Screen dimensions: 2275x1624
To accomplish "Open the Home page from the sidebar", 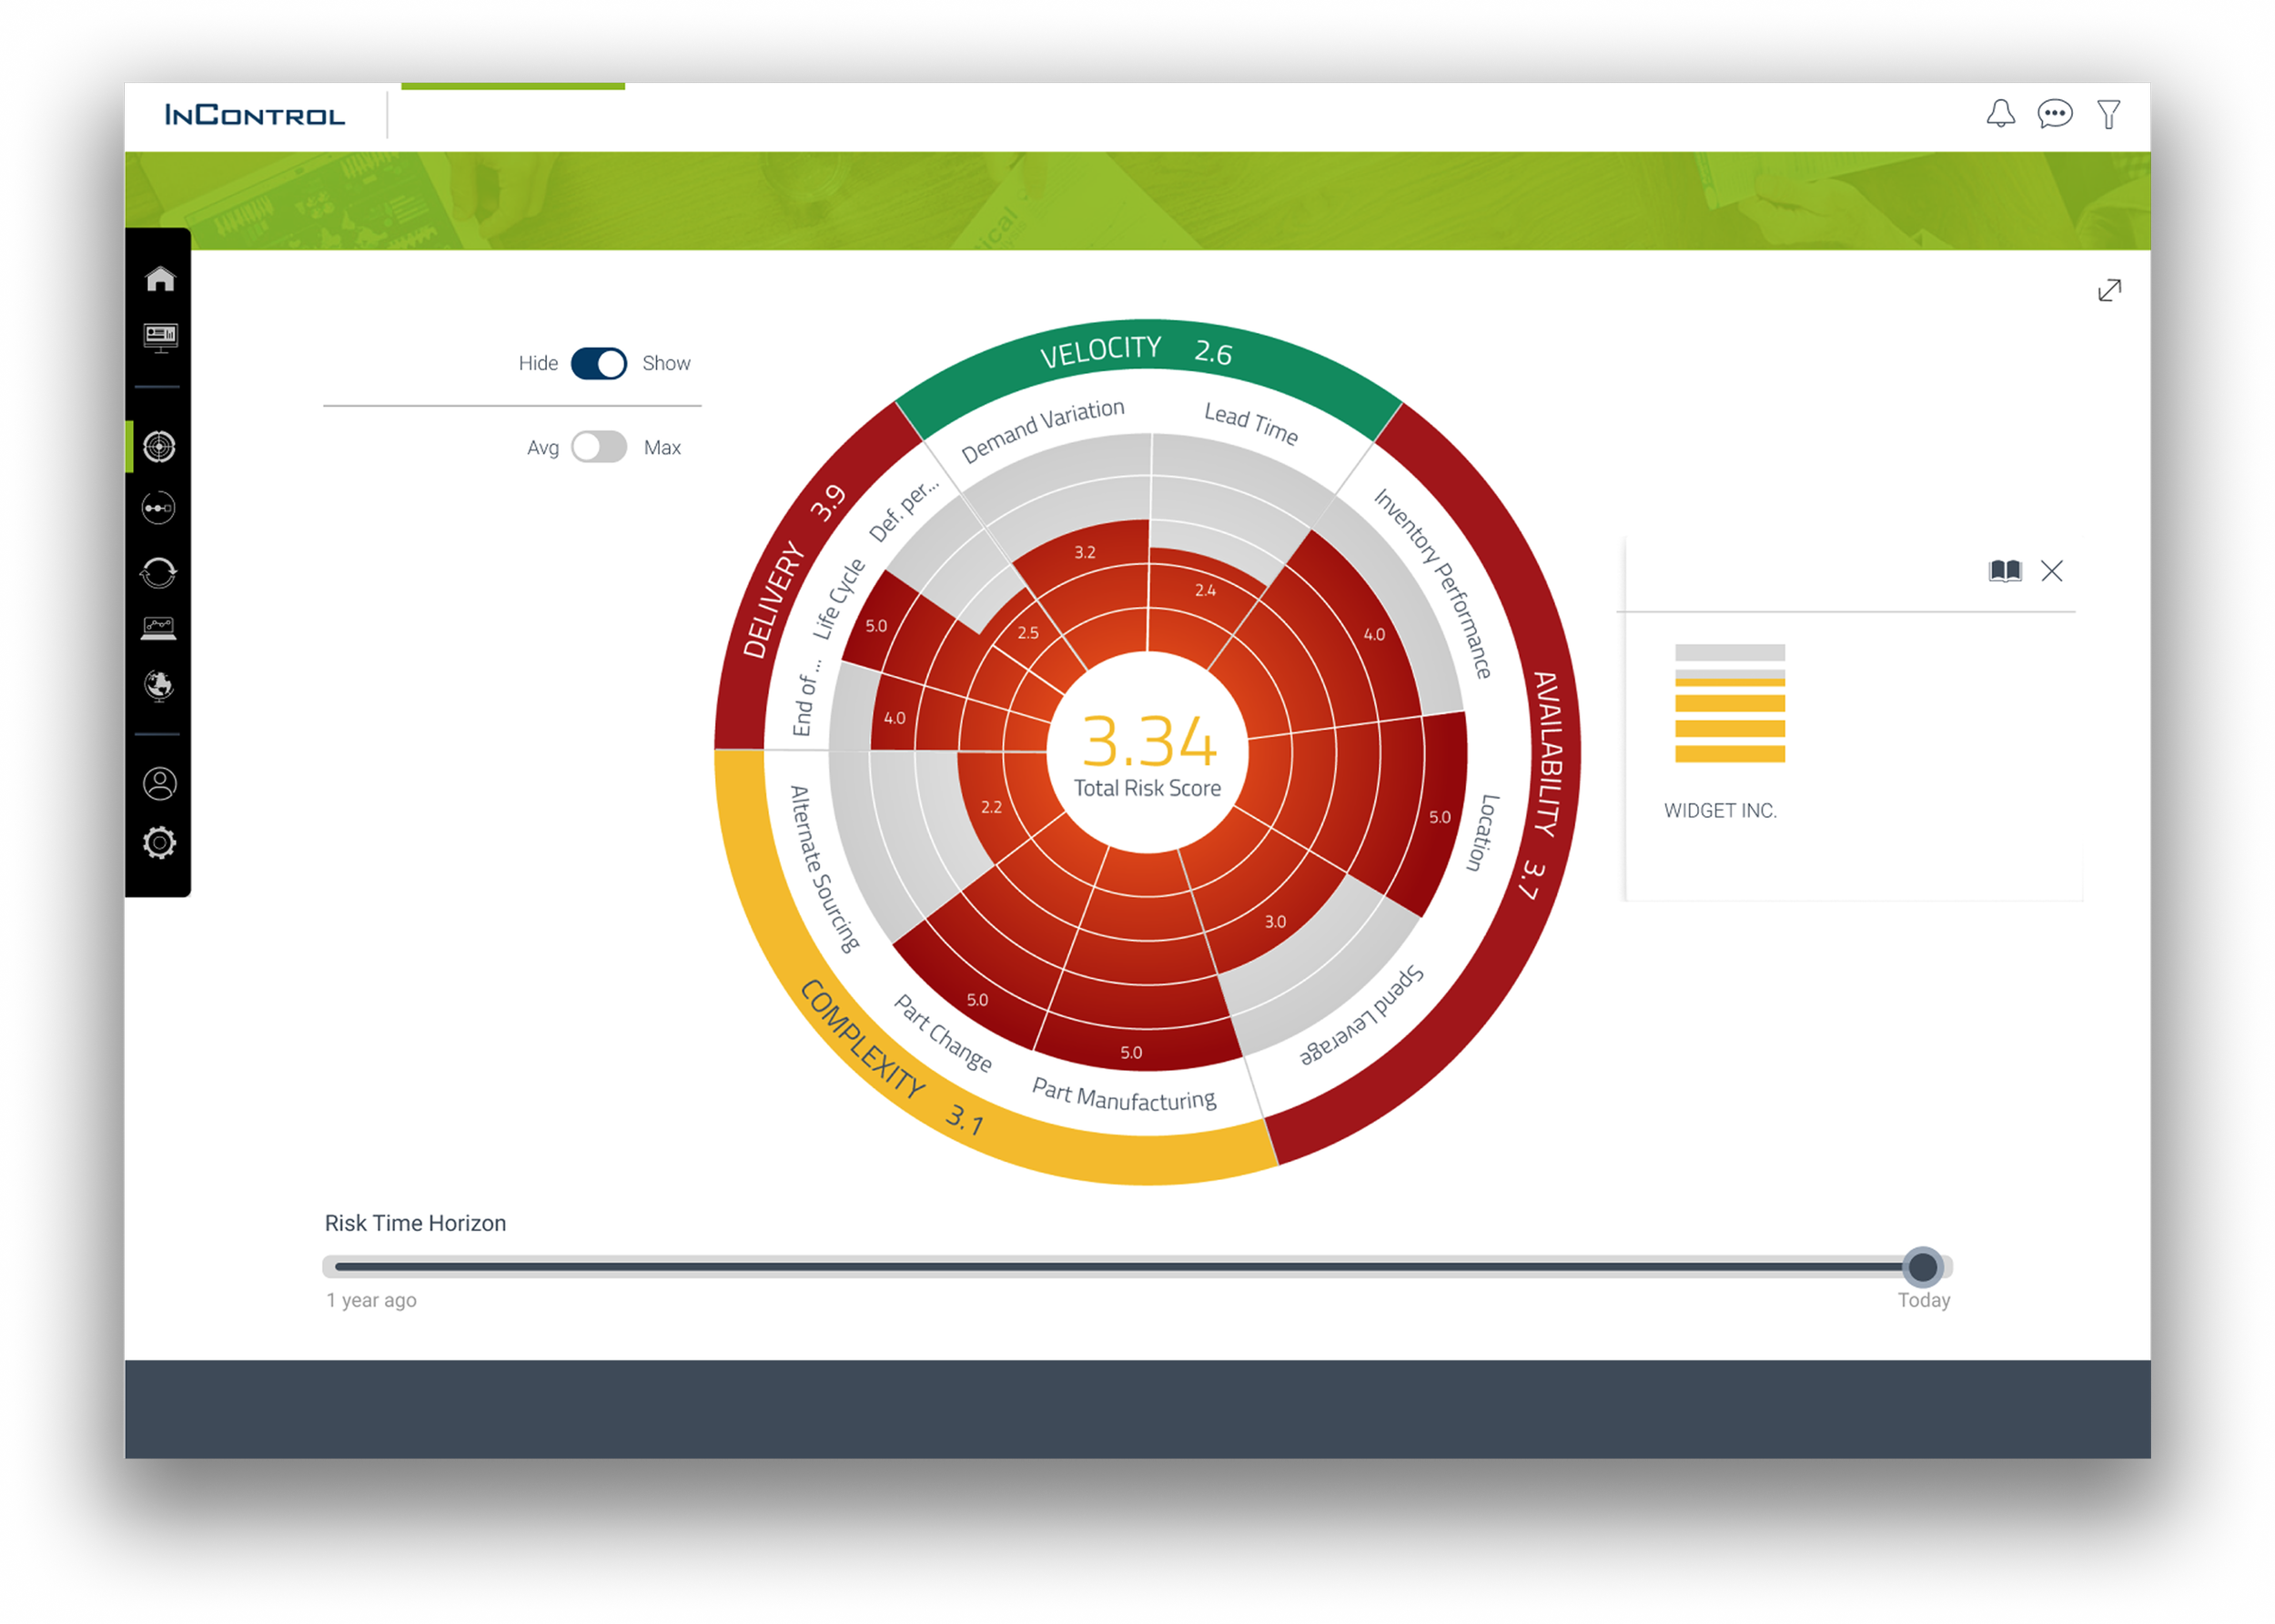I will tap(160, 279).
